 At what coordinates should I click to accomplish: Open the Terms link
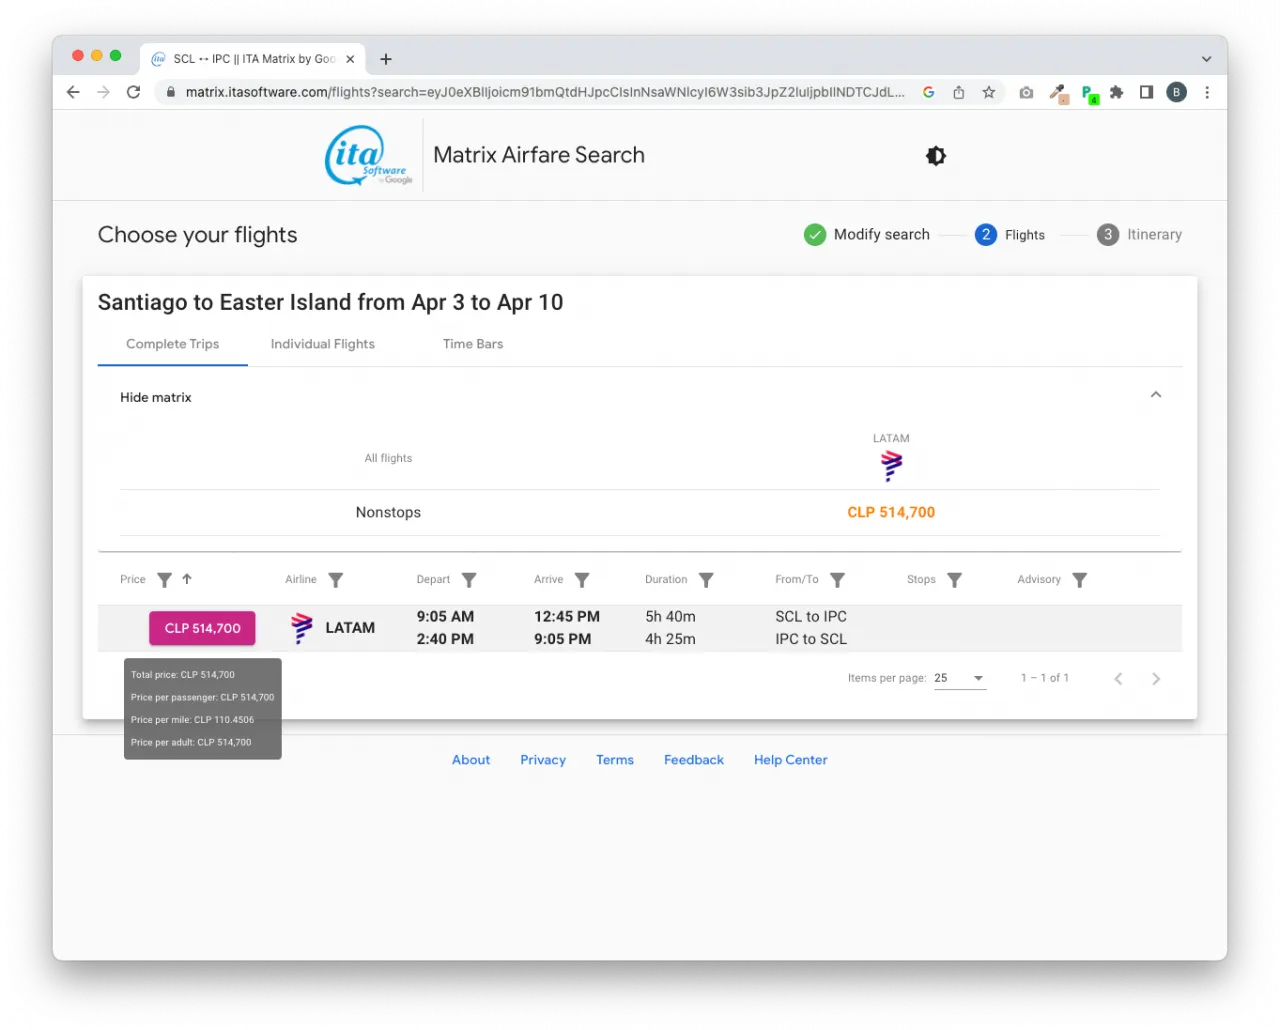point(615,760)
